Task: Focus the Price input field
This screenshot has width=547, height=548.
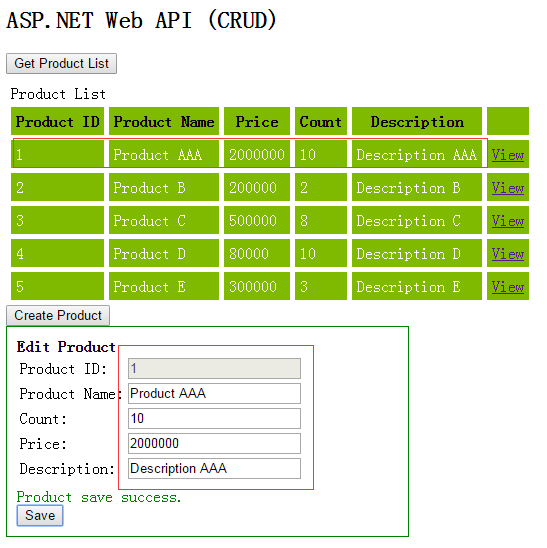Action: pyautogui.click(x=214, y=444)
